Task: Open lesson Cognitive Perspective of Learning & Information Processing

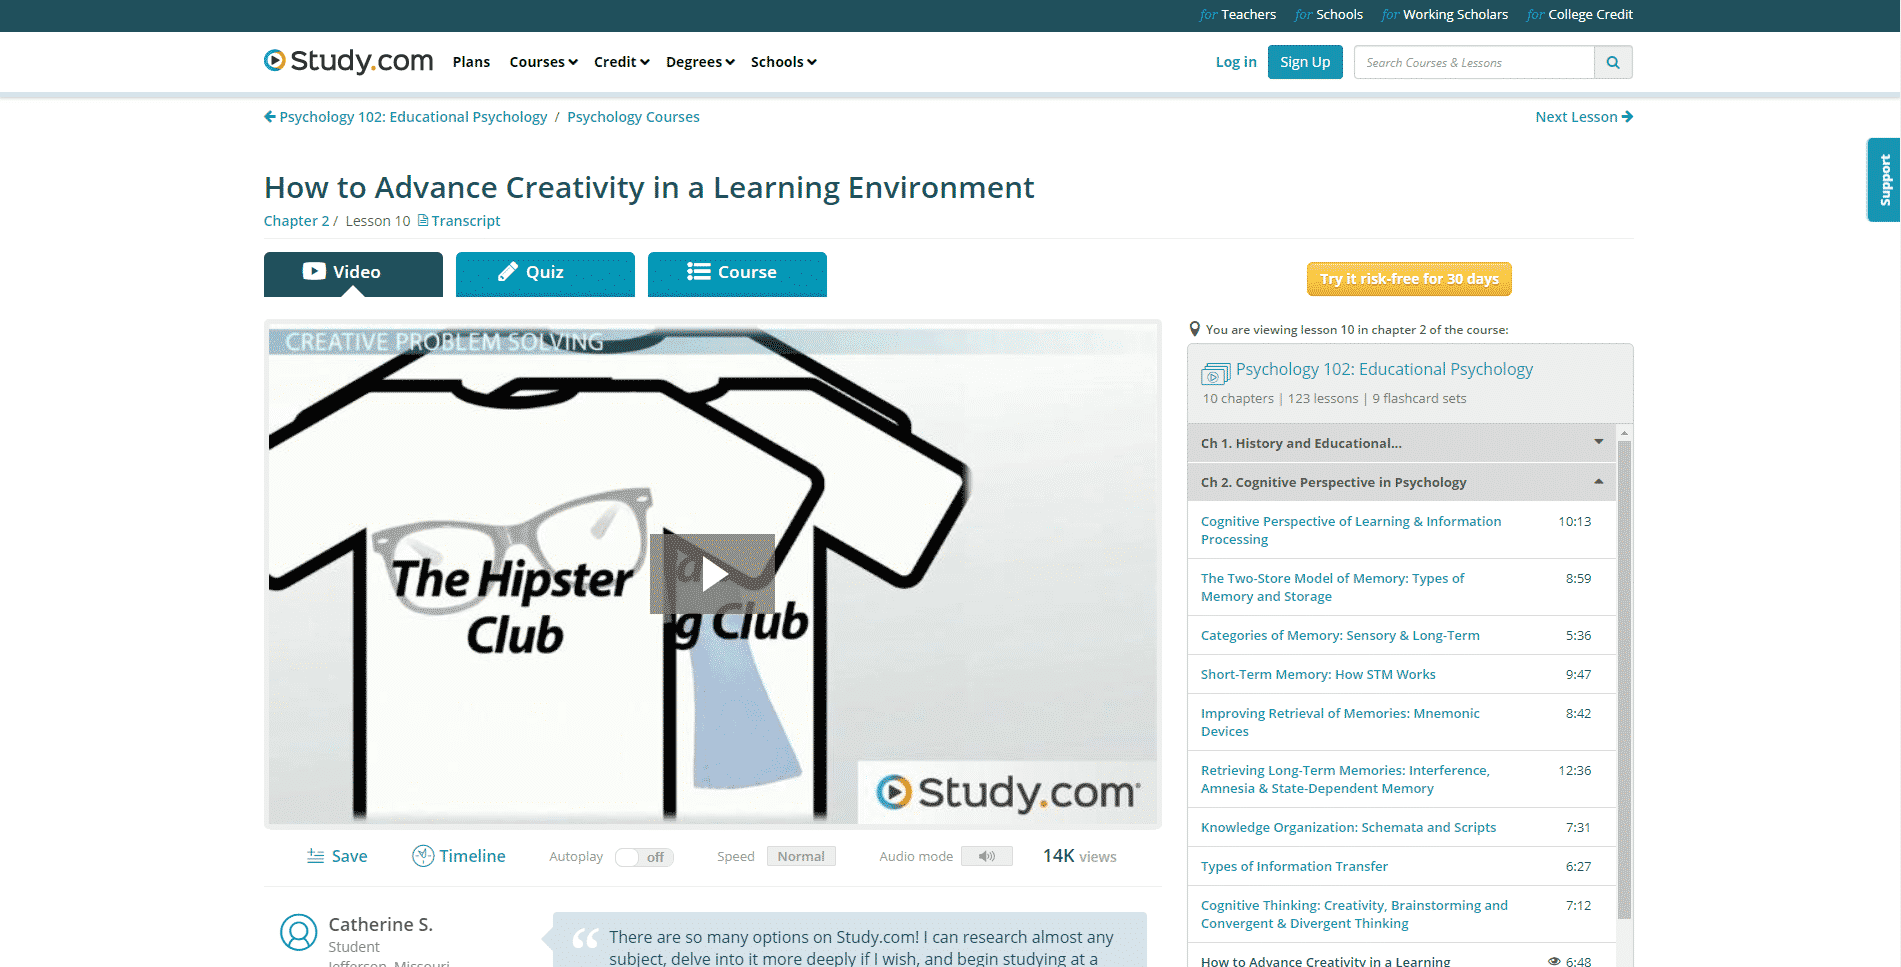Action: (1351, 530)
